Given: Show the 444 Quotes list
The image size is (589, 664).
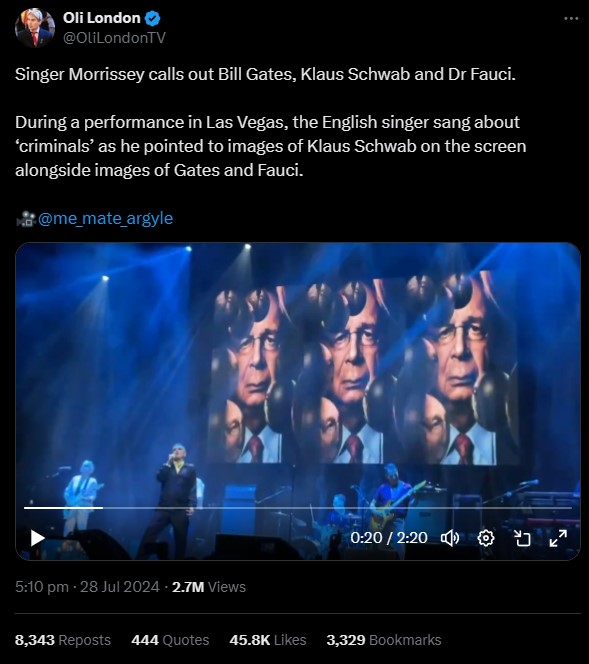Looking at the screenshot, I should point(170,640).
